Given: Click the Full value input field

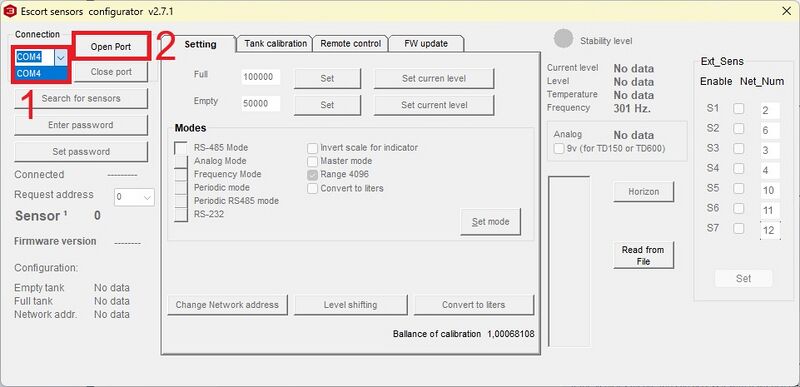Looking at the screenshot, I should (261, 78).
